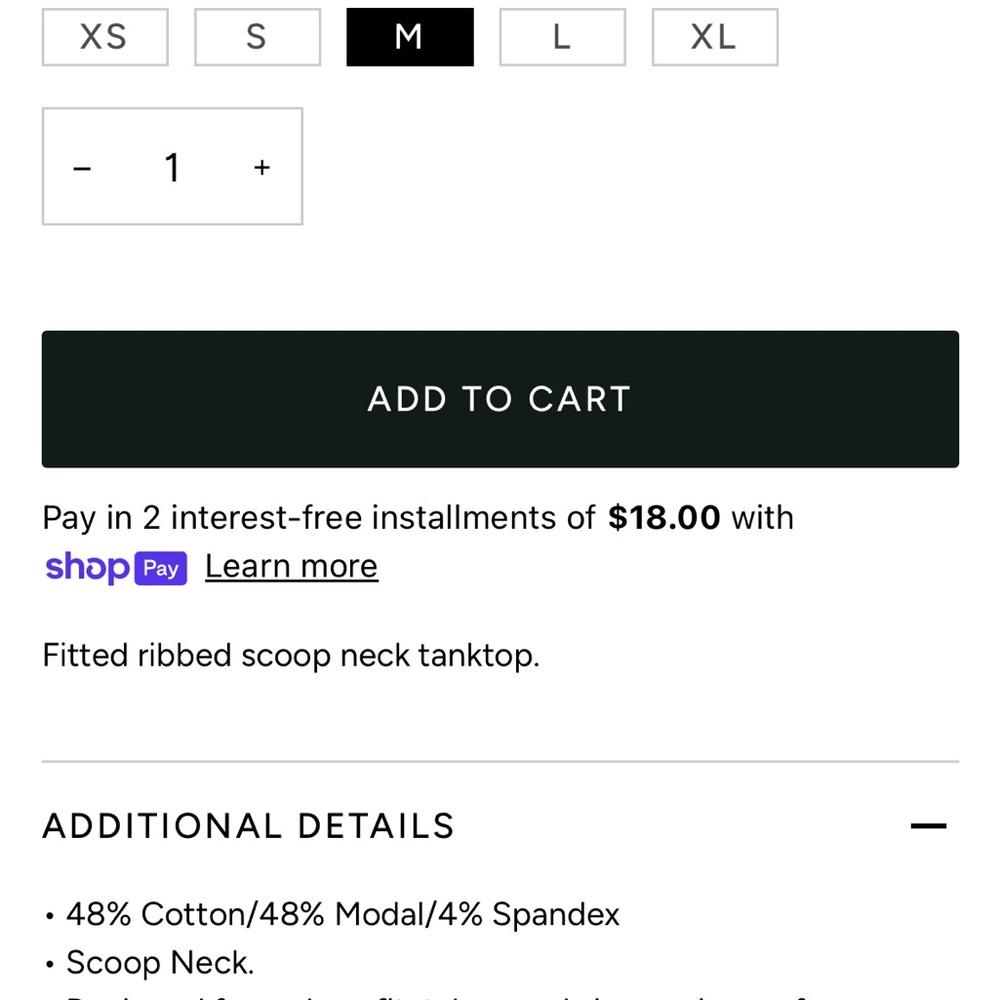Choose size L
Image resolution: width=1000 pixels, height=1000 pixels.
coord(562,37)
